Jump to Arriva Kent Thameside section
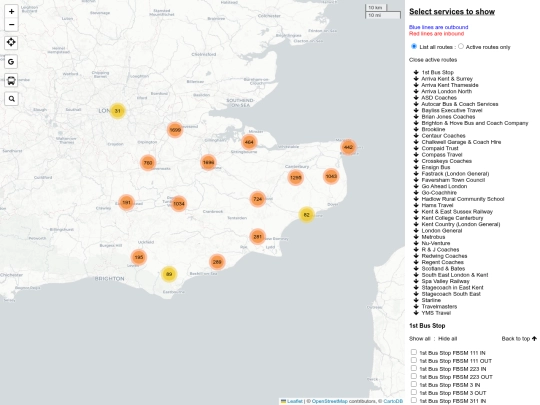This screenshot has height=405, width=540. (x=450, y=85)
